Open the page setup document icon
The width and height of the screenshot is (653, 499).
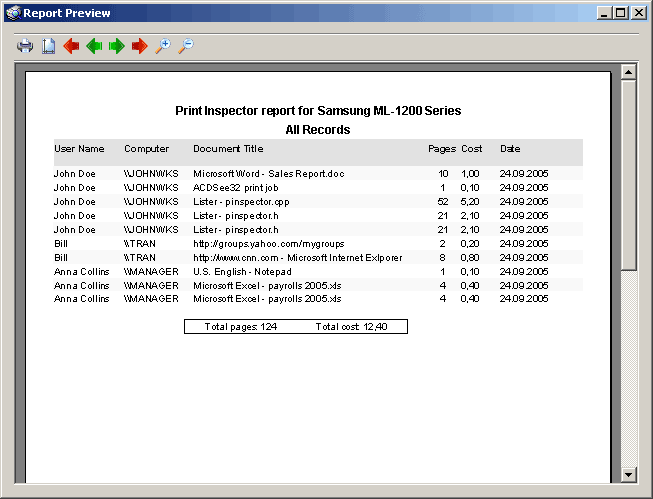[48, 46]
